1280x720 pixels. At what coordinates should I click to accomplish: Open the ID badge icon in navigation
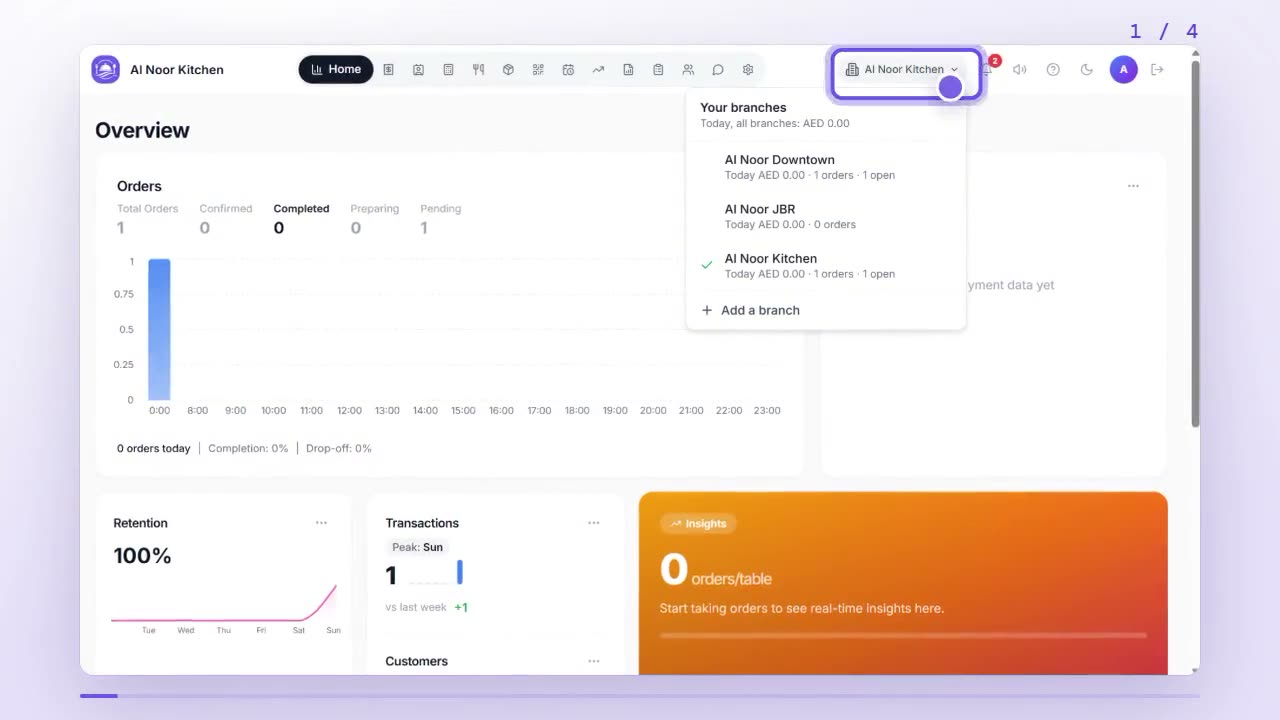click(x=418, y=70)
